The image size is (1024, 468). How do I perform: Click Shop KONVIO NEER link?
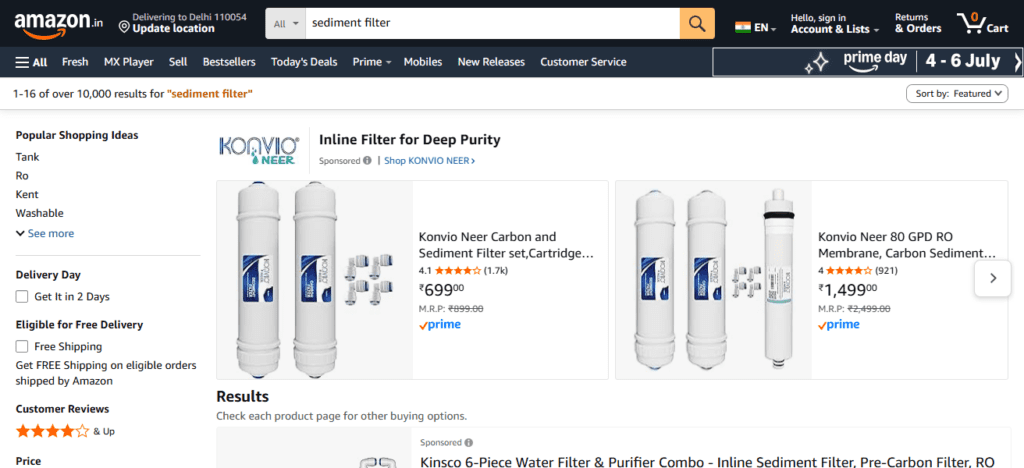429,161
